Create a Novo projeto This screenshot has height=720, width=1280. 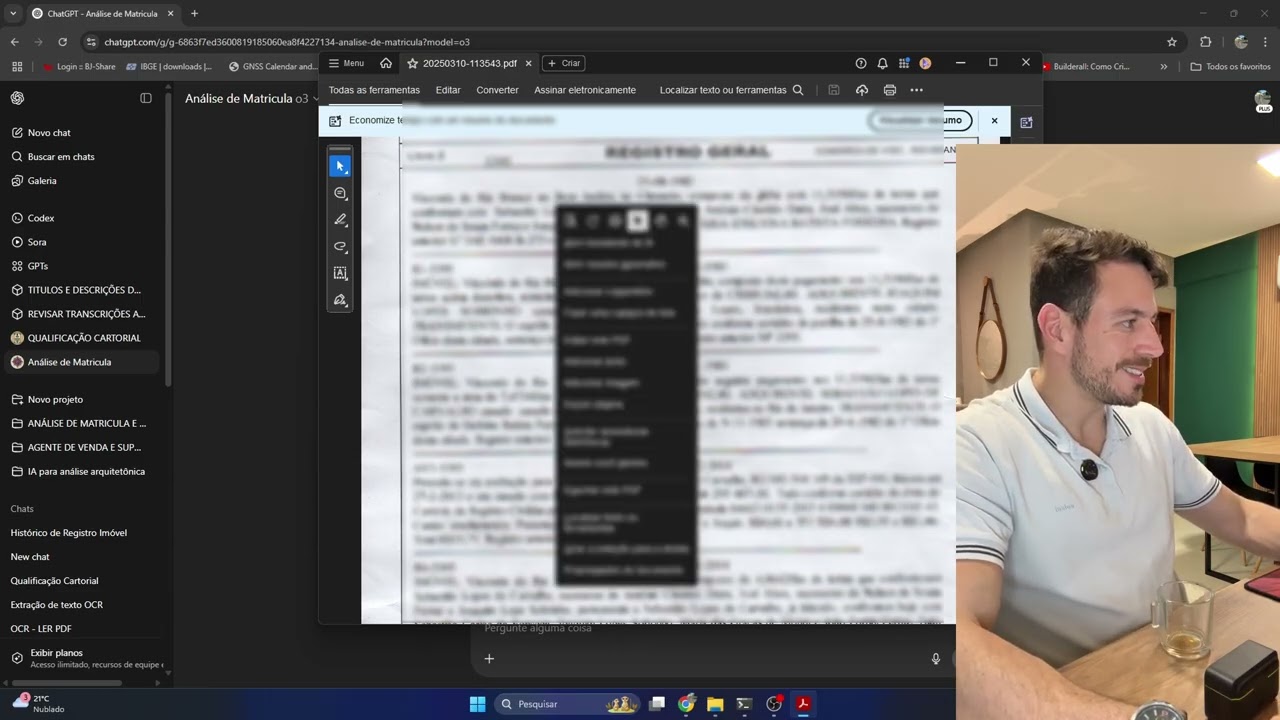[x=80, y=399]
